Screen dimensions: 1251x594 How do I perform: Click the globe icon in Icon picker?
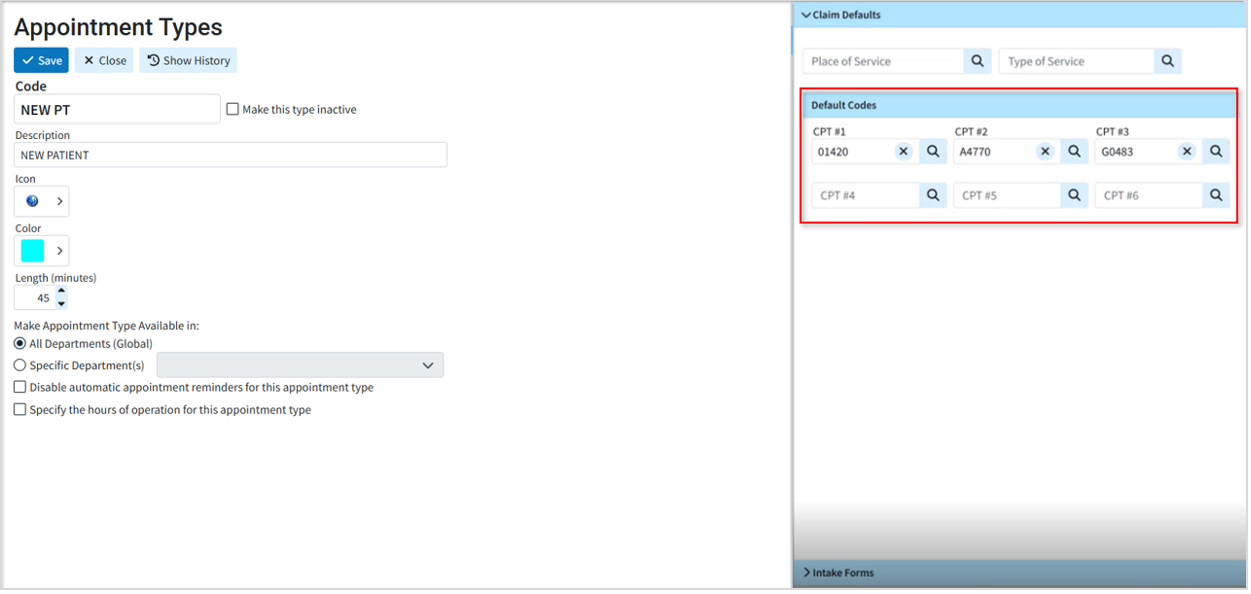pos(32,201)
